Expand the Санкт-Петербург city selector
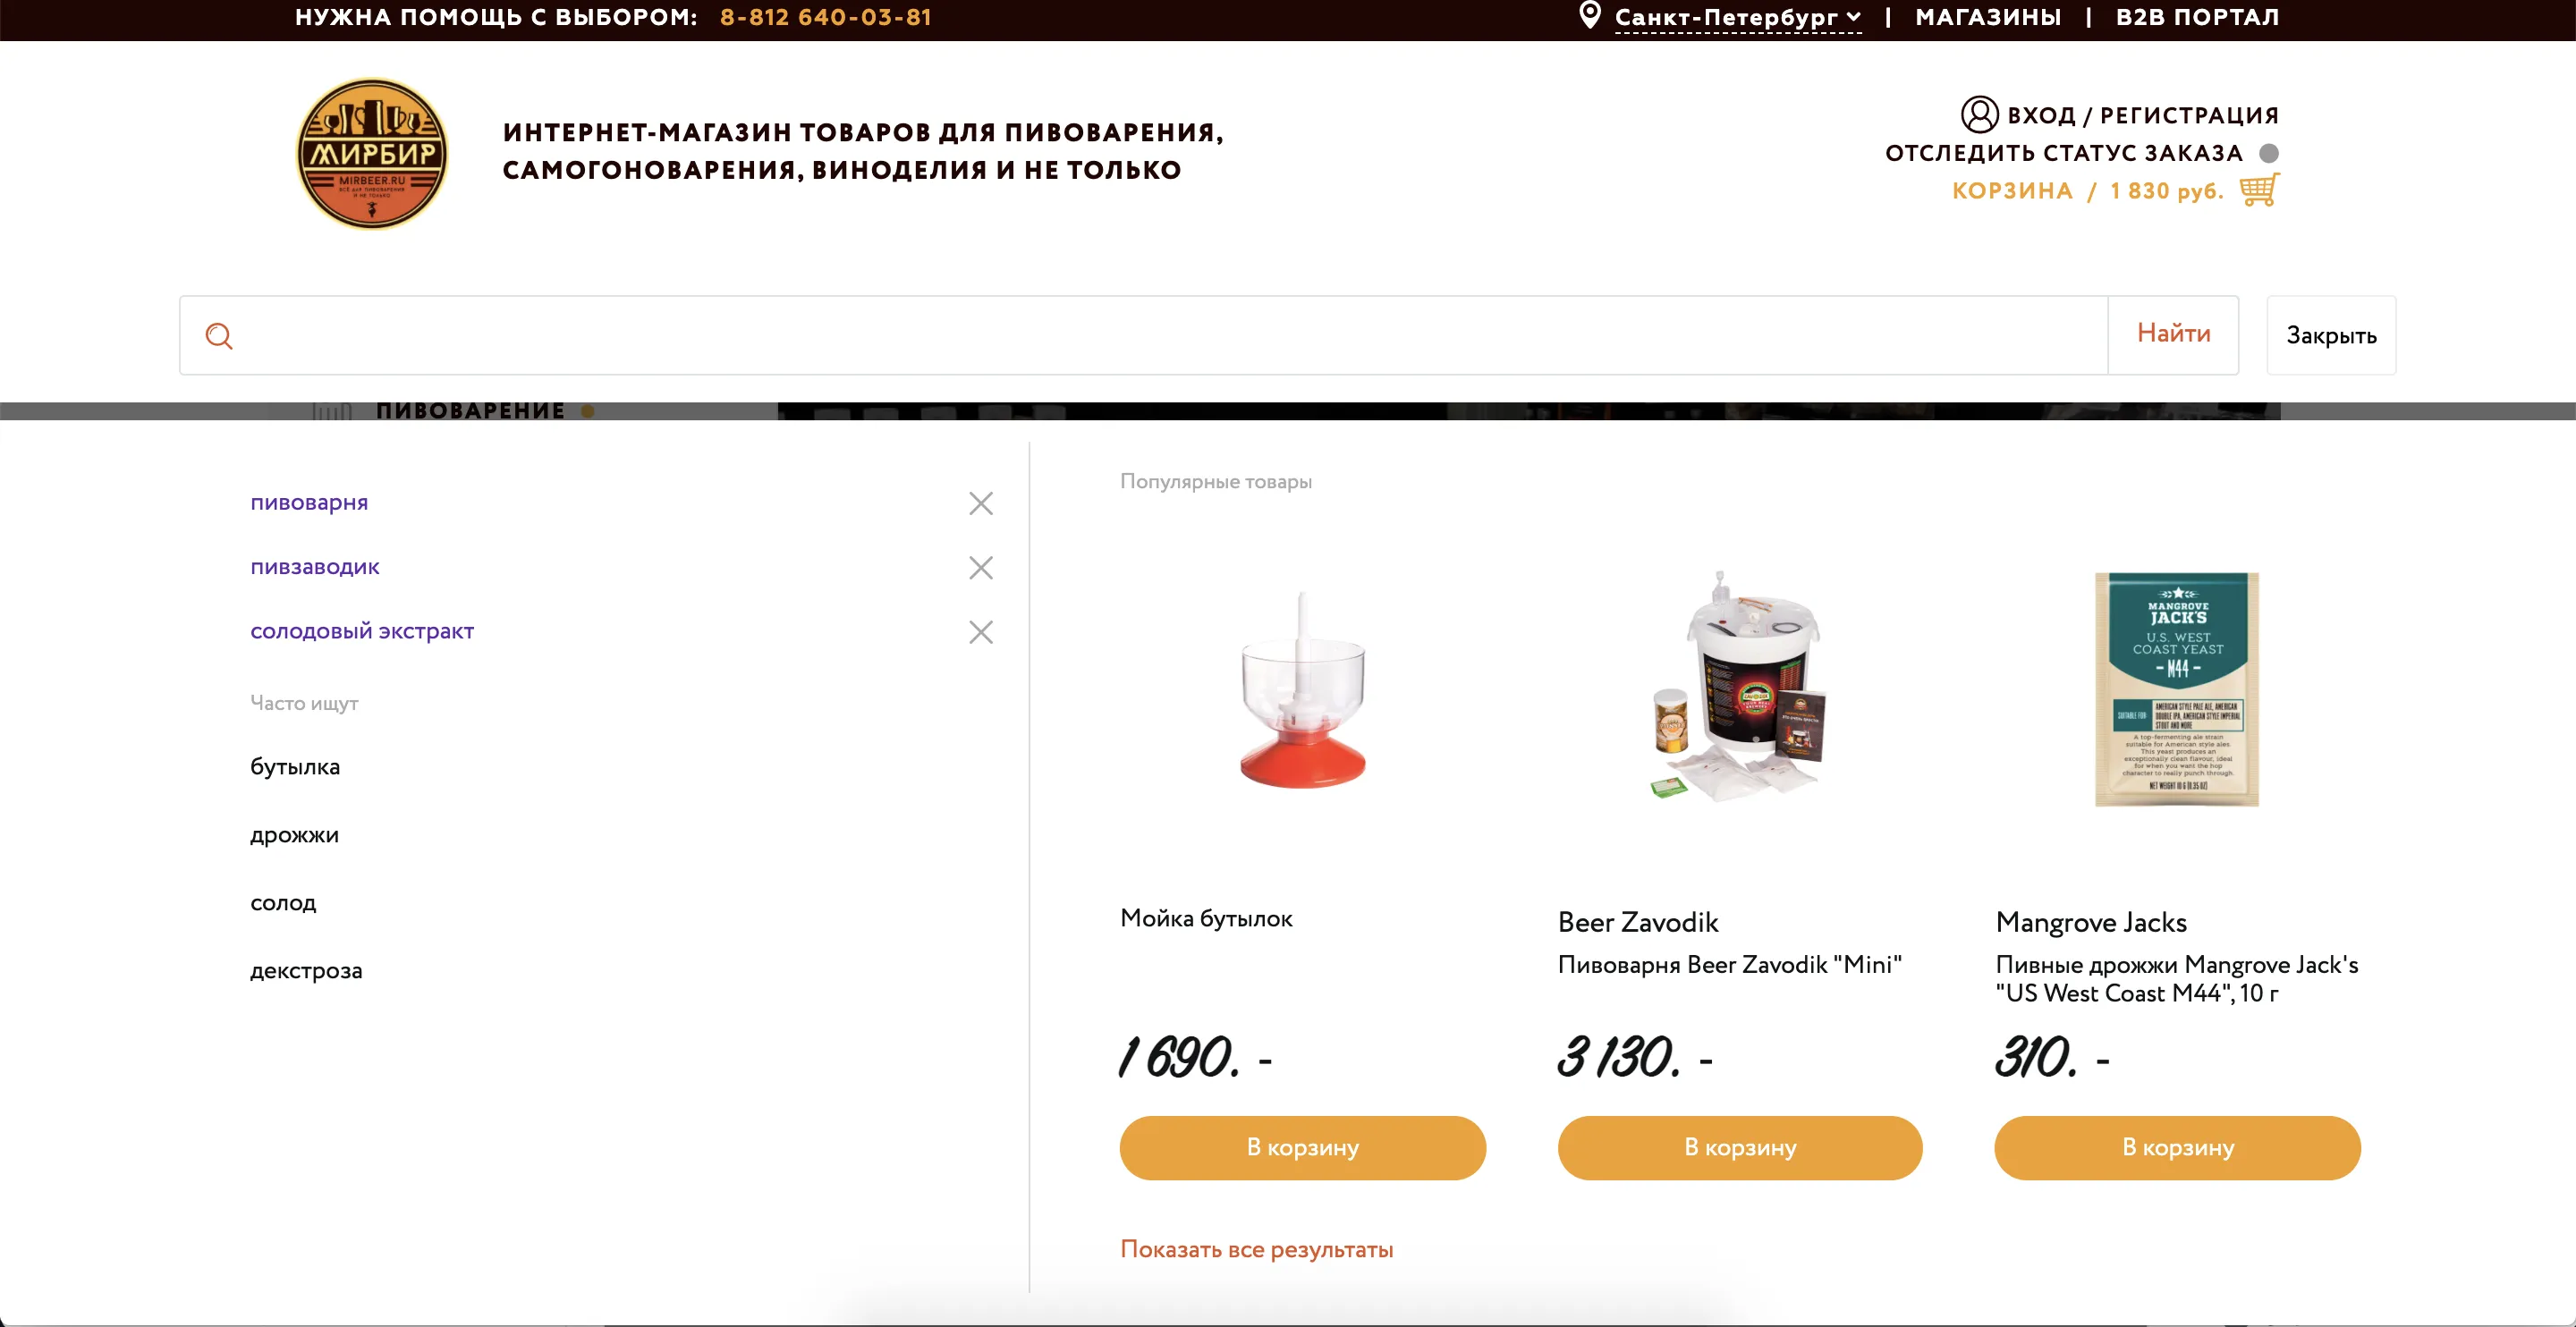 pyautogui.click(x=1737, y=17)
